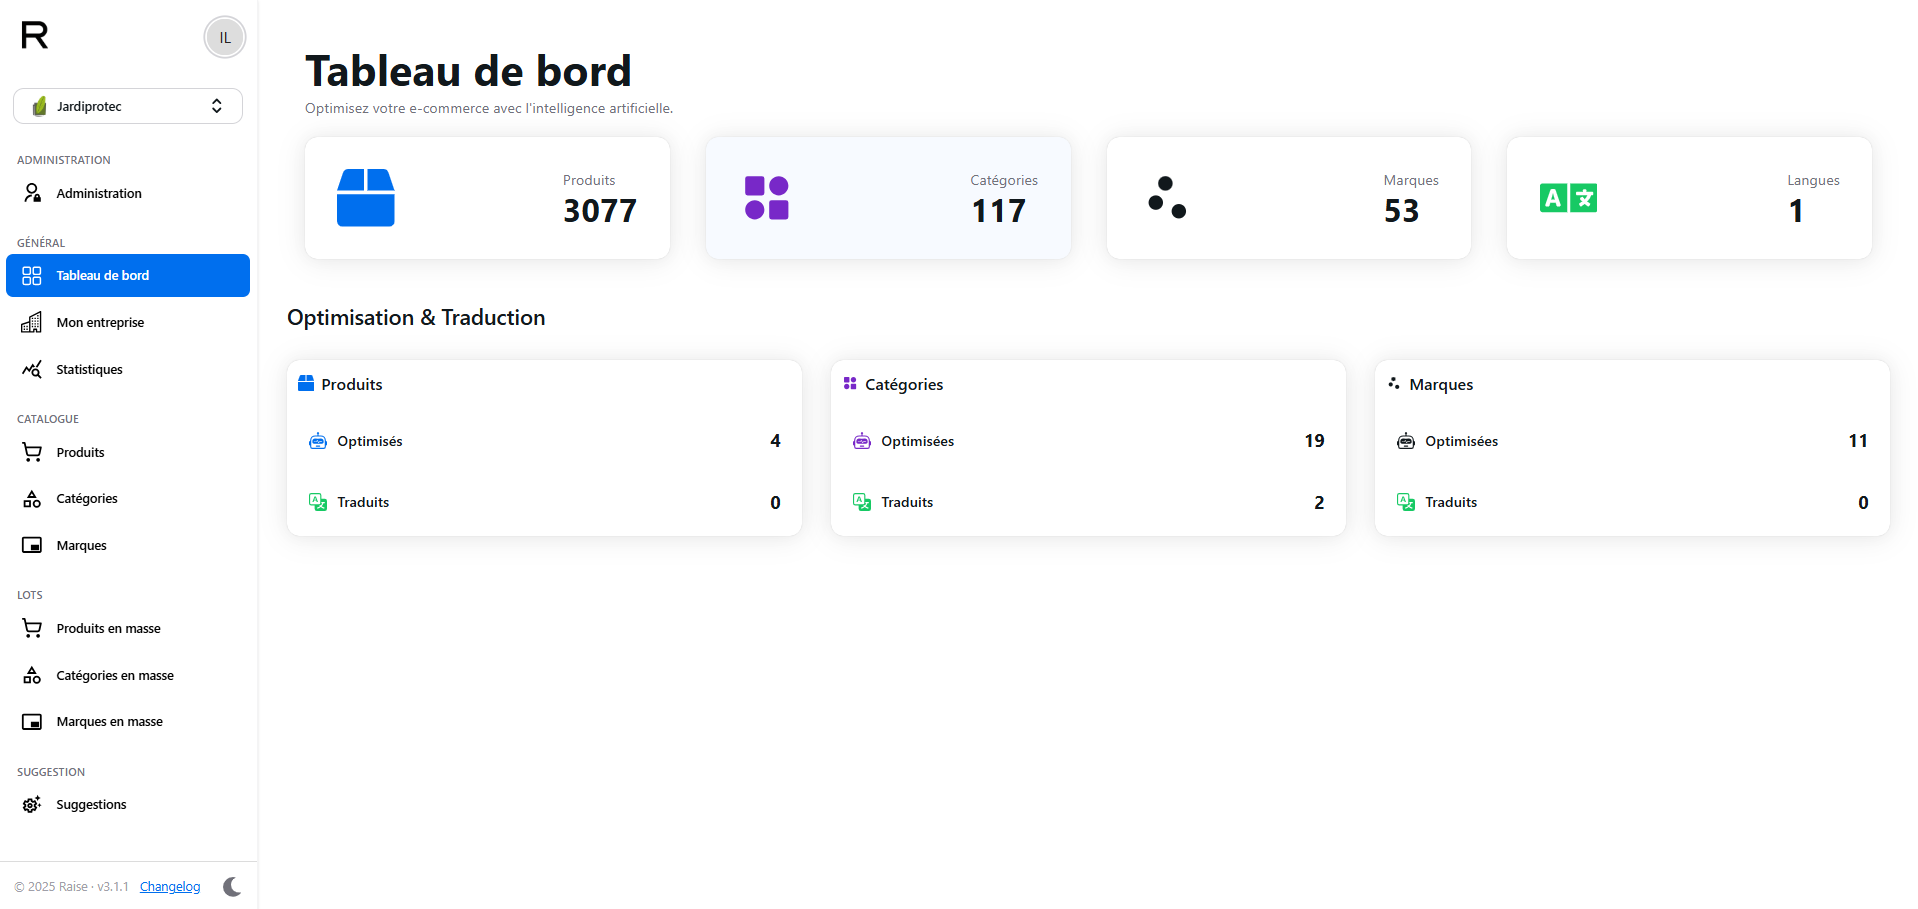
Task: Click the Produits 3077 stat card
Action: coord(487,198)
